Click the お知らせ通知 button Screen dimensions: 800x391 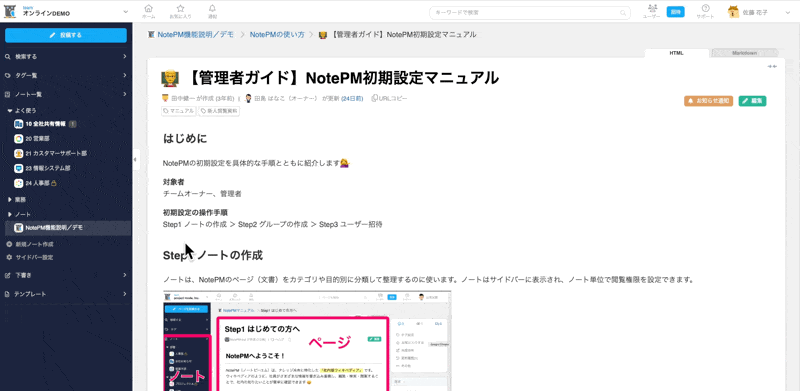click(x=708, y=101)
